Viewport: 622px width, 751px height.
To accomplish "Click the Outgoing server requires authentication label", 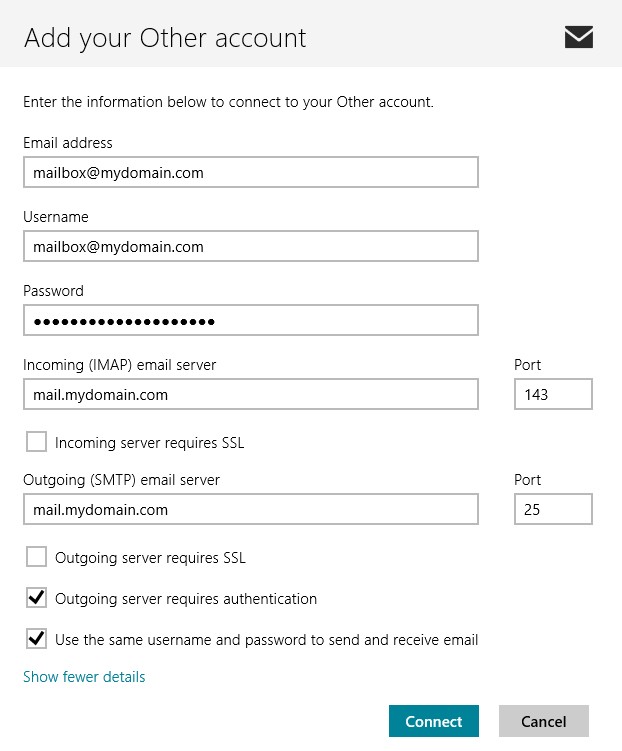I will tap(186, 598).
